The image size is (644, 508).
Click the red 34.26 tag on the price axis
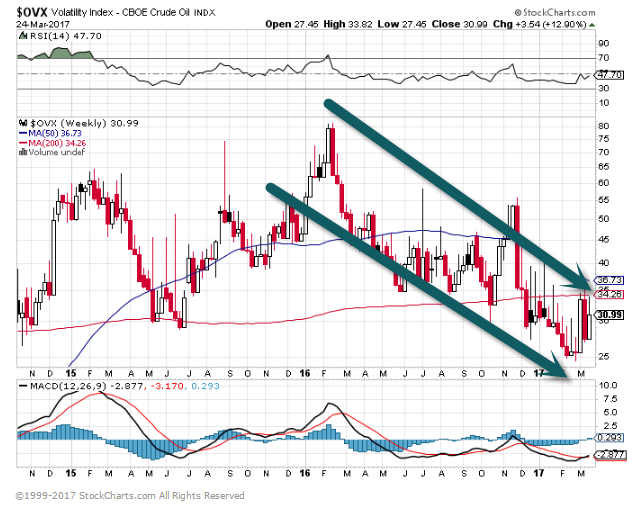point(610,294)
